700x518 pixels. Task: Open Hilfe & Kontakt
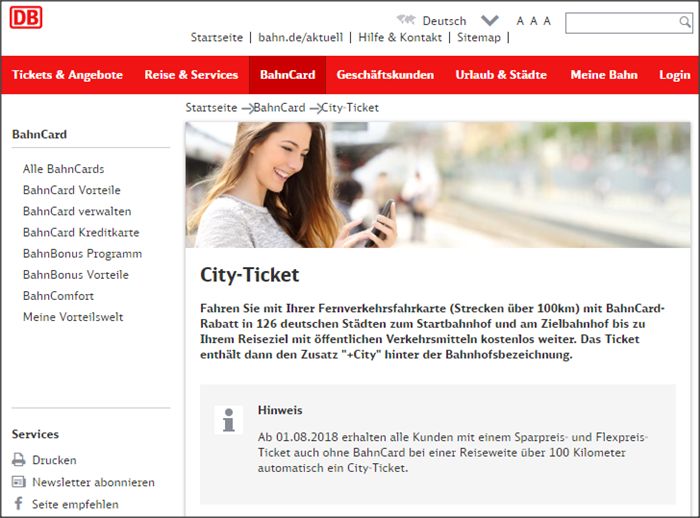(400, 37)
